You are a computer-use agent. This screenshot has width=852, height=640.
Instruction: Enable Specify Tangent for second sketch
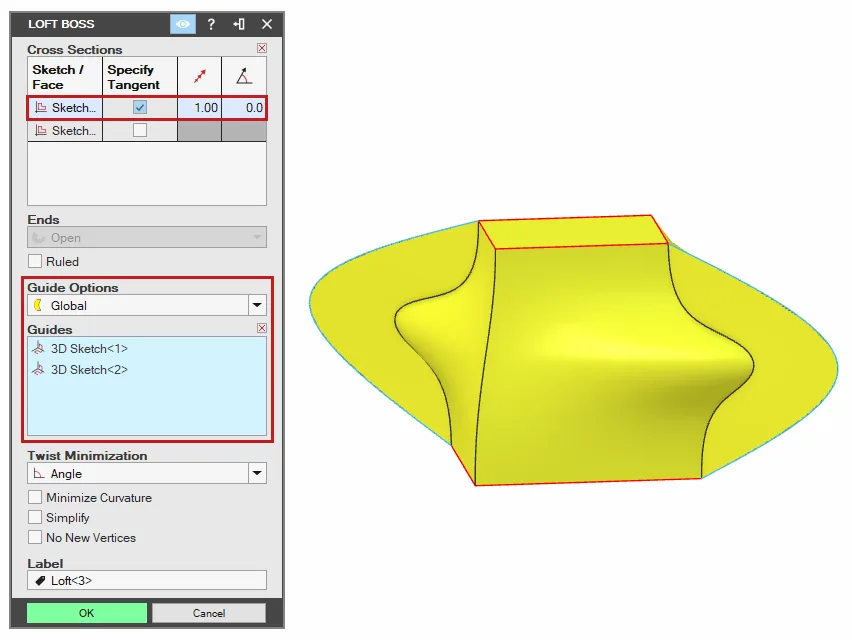point(140,130)
